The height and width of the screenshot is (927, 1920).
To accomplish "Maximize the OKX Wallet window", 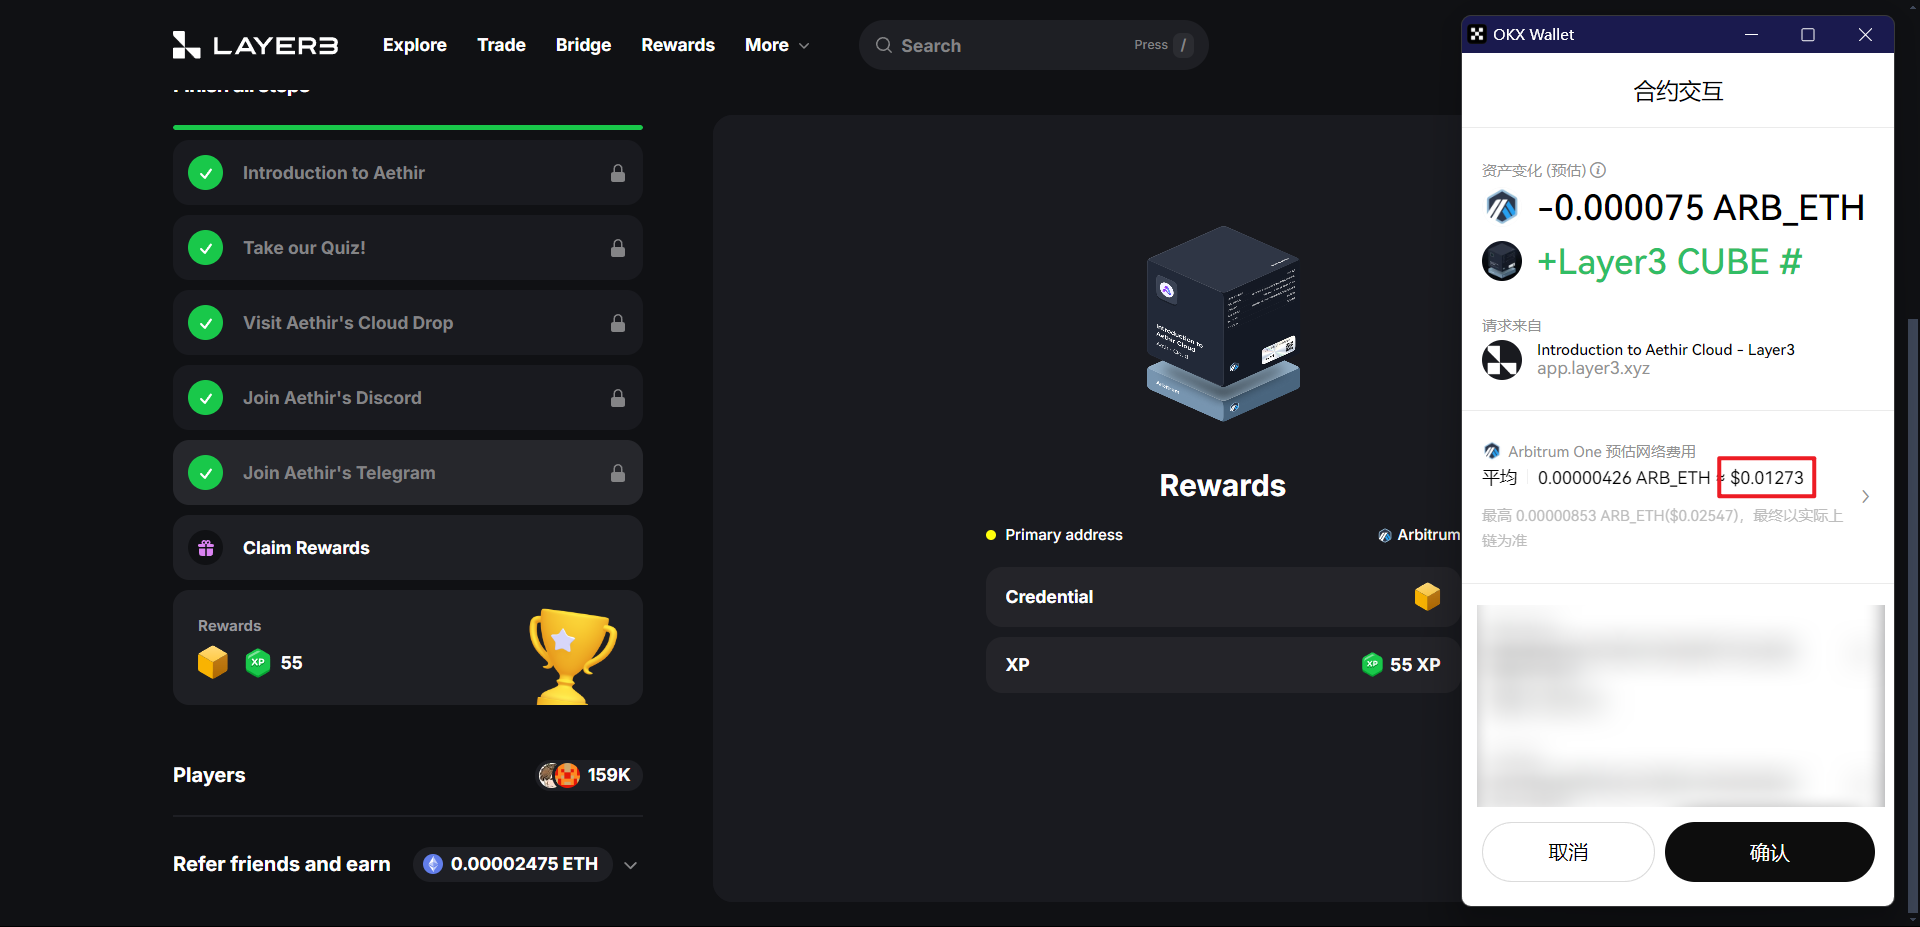I will click(1808, 34).
